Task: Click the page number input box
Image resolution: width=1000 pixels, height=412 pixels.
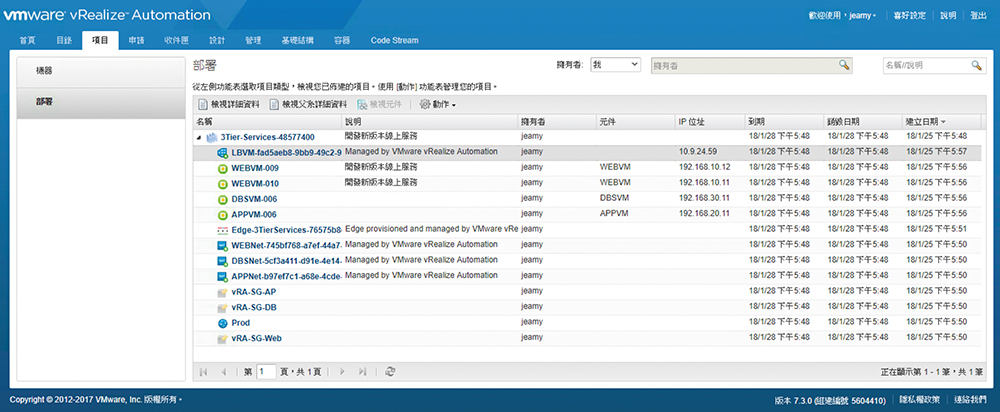Action: click(x=266, y=371)
